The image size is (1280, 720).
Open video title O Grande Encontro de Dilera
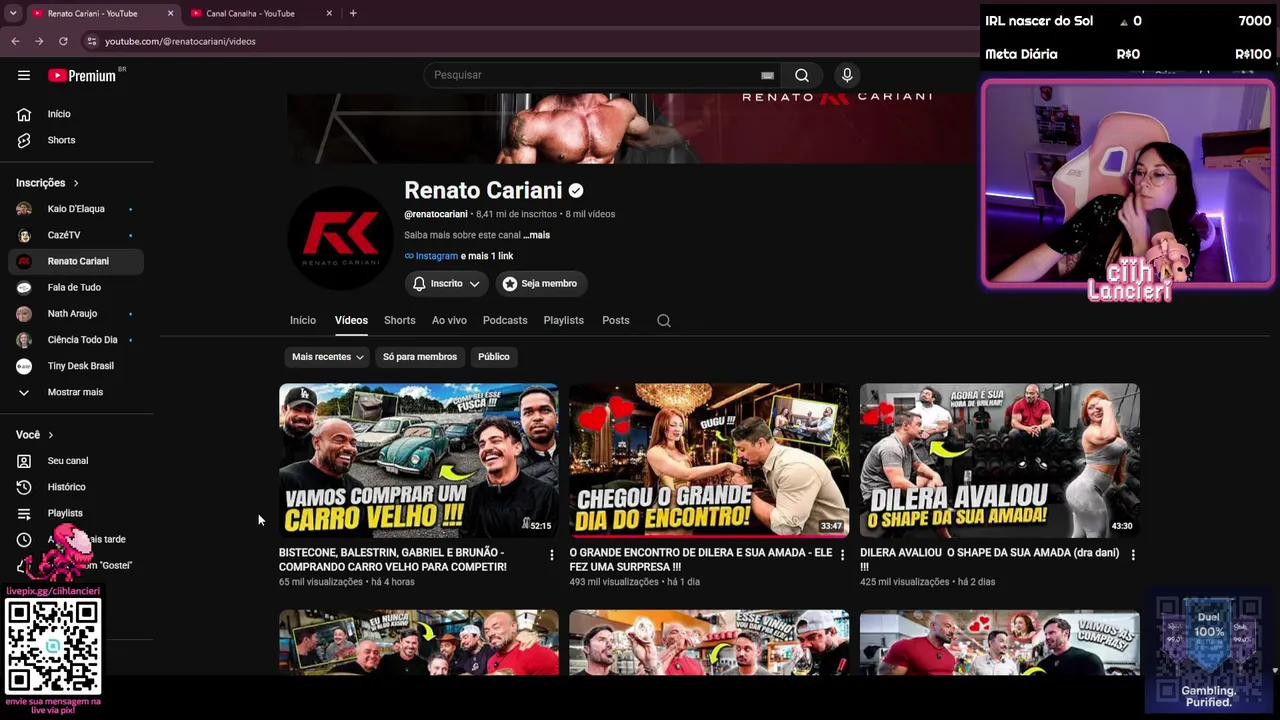[x=701, y=560]
